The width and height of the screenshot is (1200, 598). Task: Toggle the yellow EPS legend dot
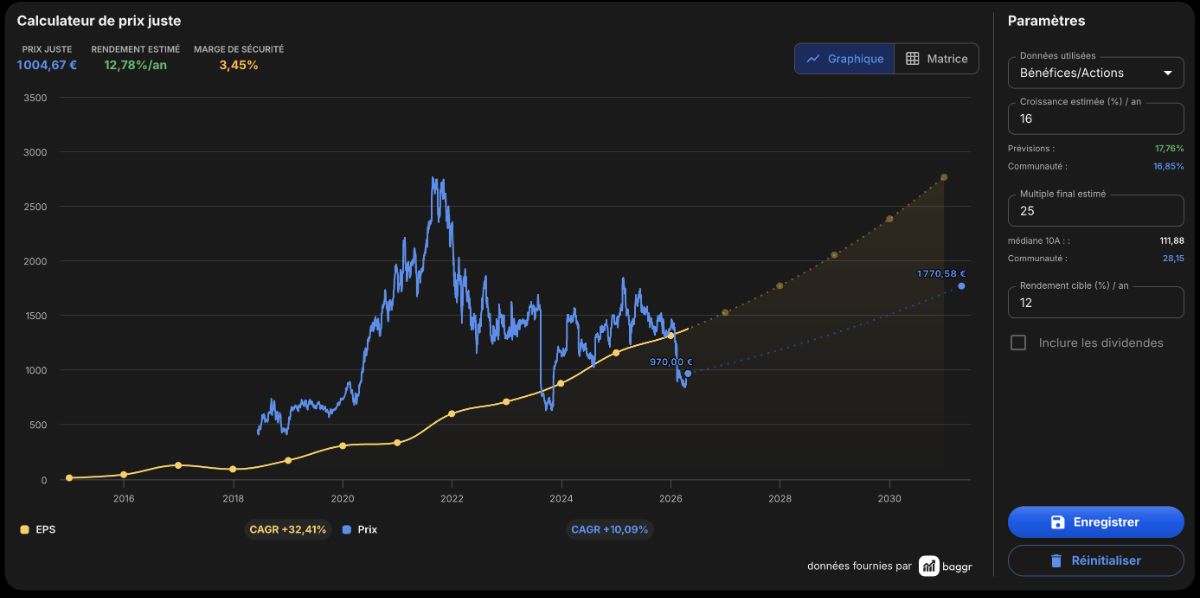coord(24,529)
